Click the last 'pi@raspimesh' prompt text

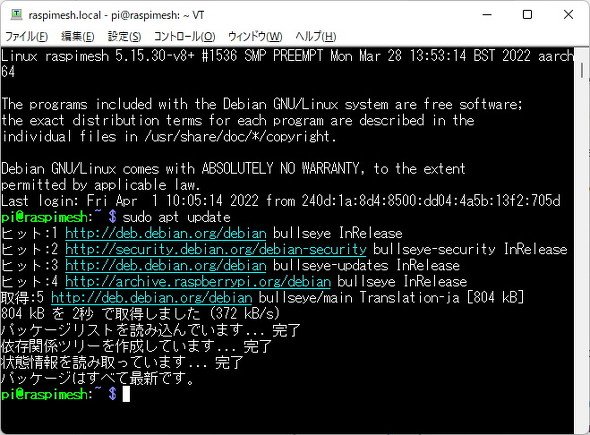pyautogui.click(x=44, y=394)
